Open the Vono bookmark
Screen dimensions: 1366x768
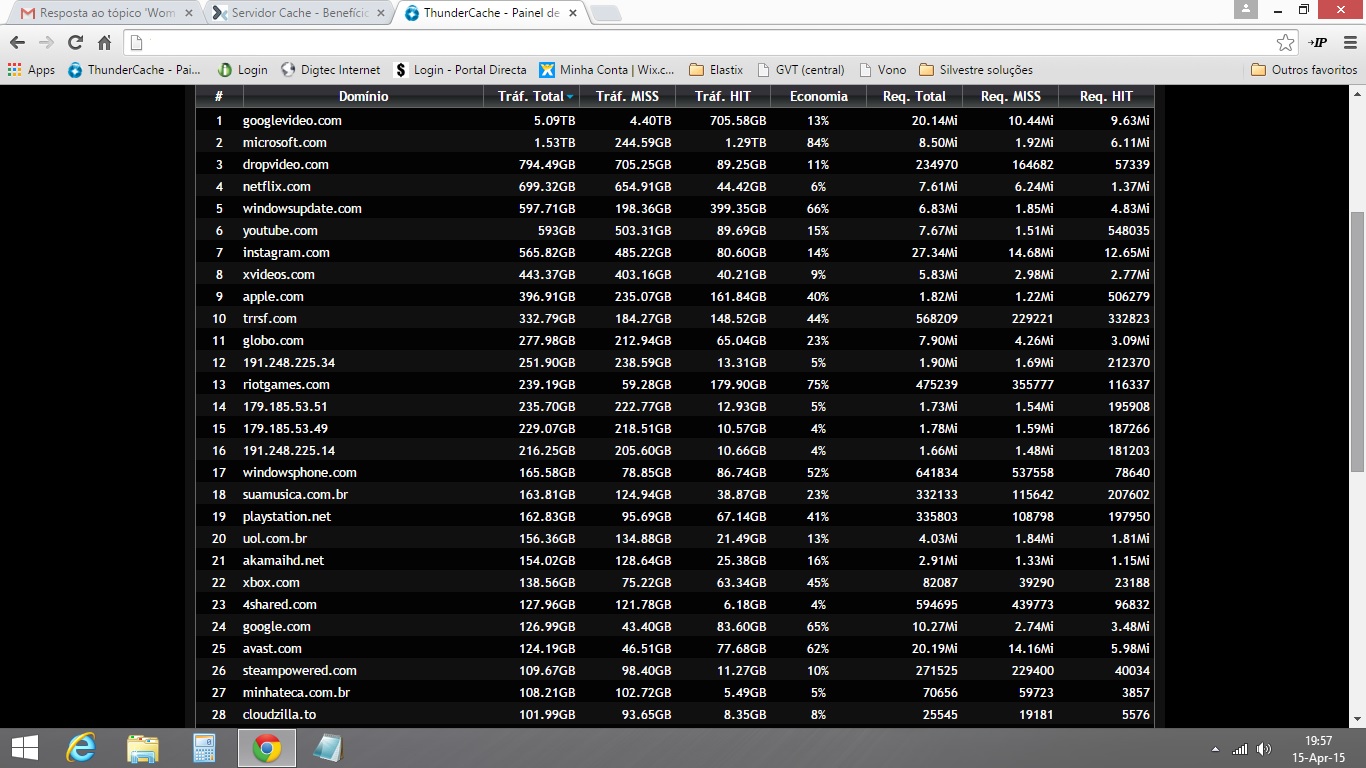point(882,70)
